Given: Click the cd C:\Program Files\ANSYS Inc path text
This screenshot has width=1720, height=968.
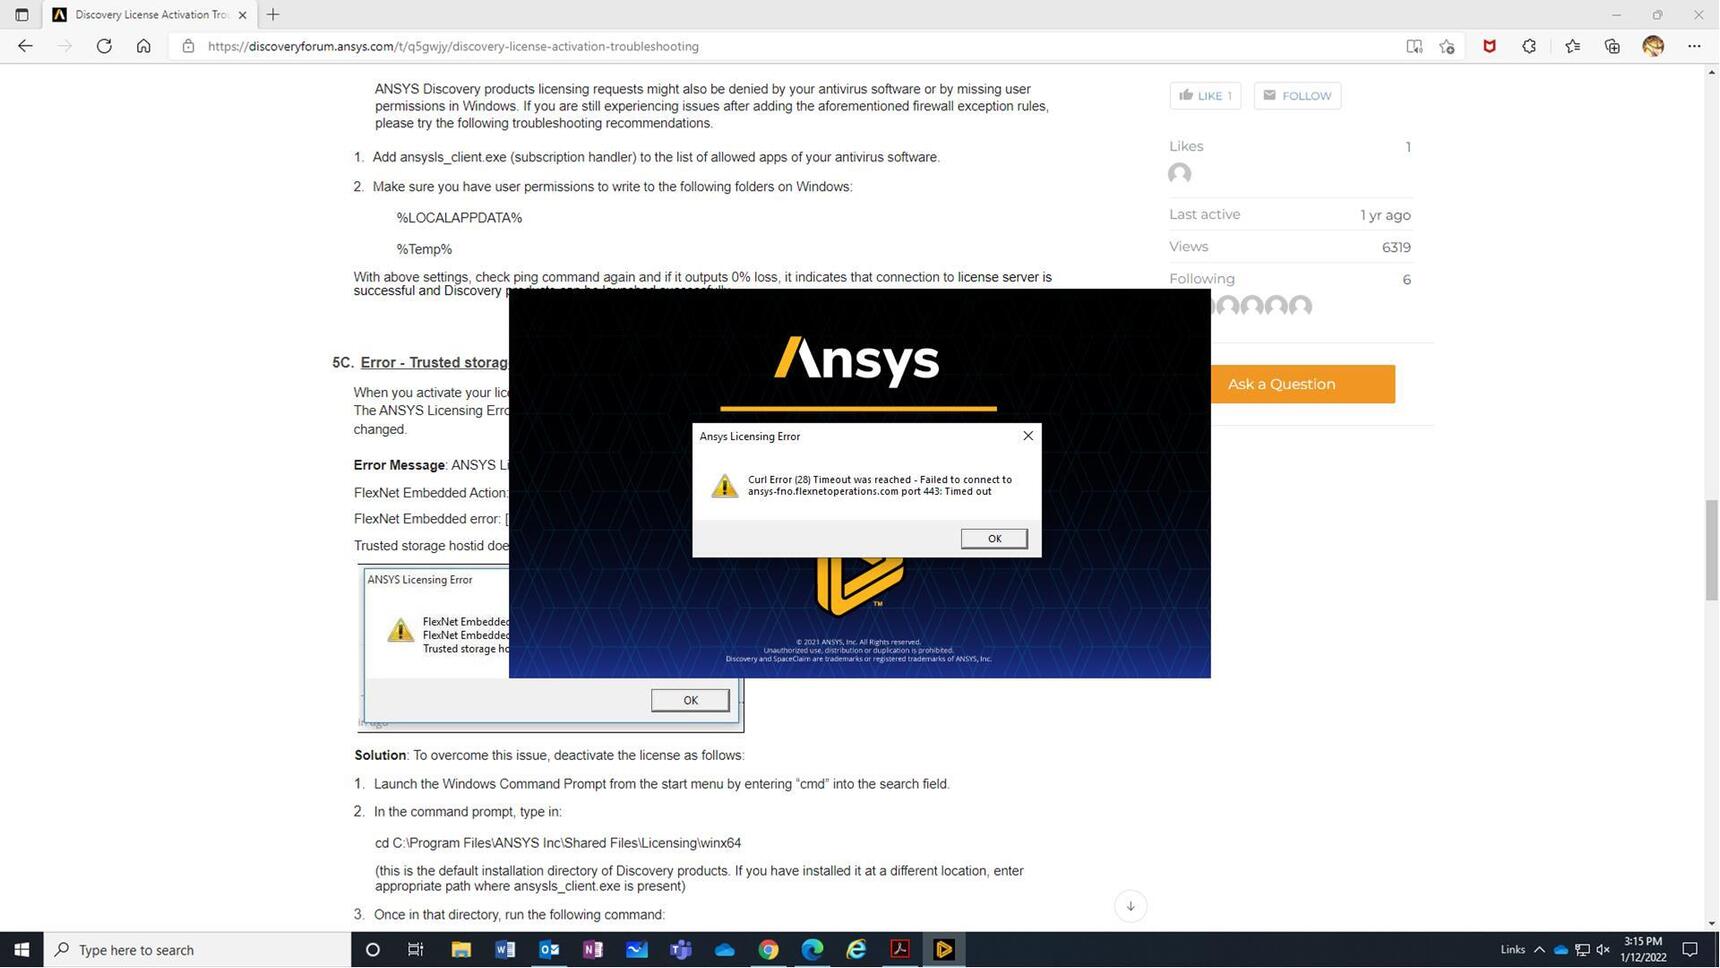Looking at the screenshot, I should [558, 843].
